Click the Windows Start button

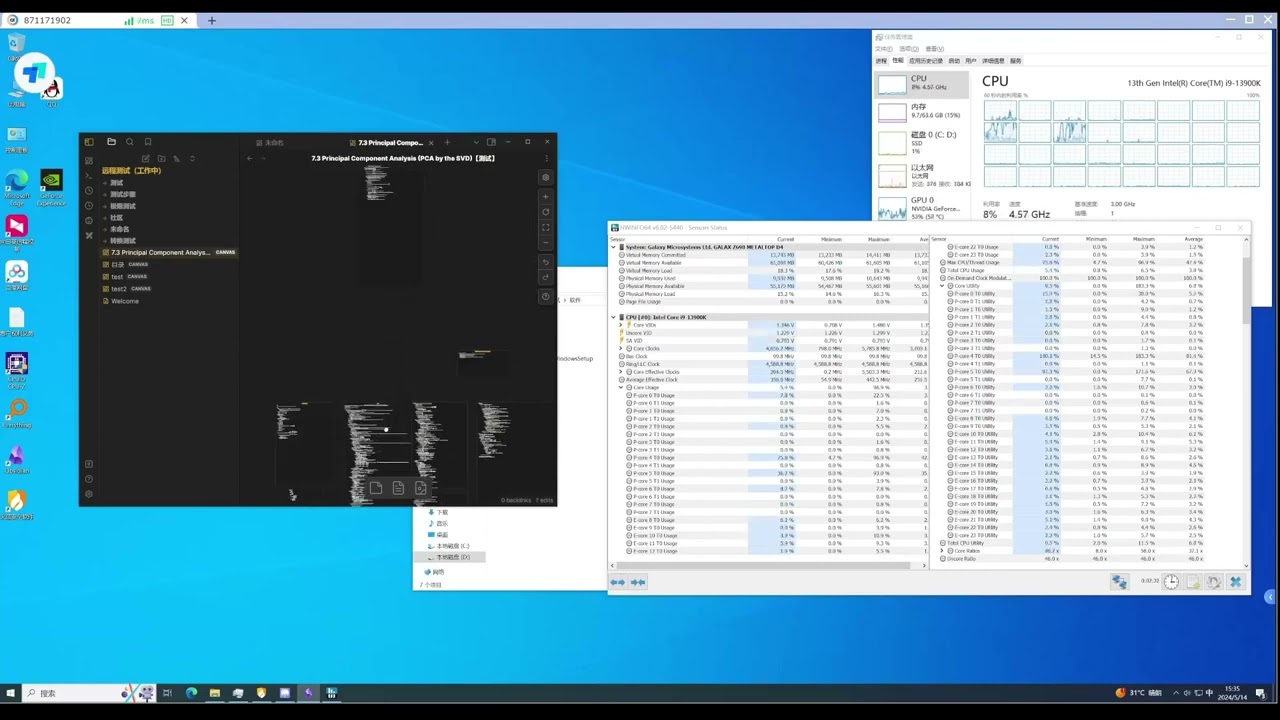11,693
